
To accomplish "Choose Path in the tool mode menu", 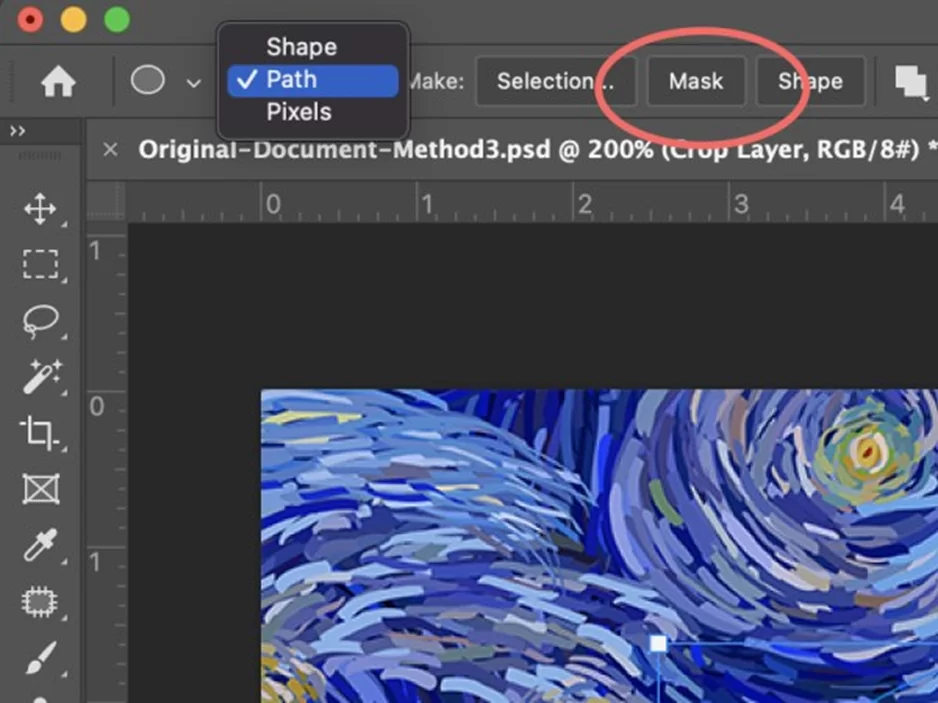I will click(313, 80).
